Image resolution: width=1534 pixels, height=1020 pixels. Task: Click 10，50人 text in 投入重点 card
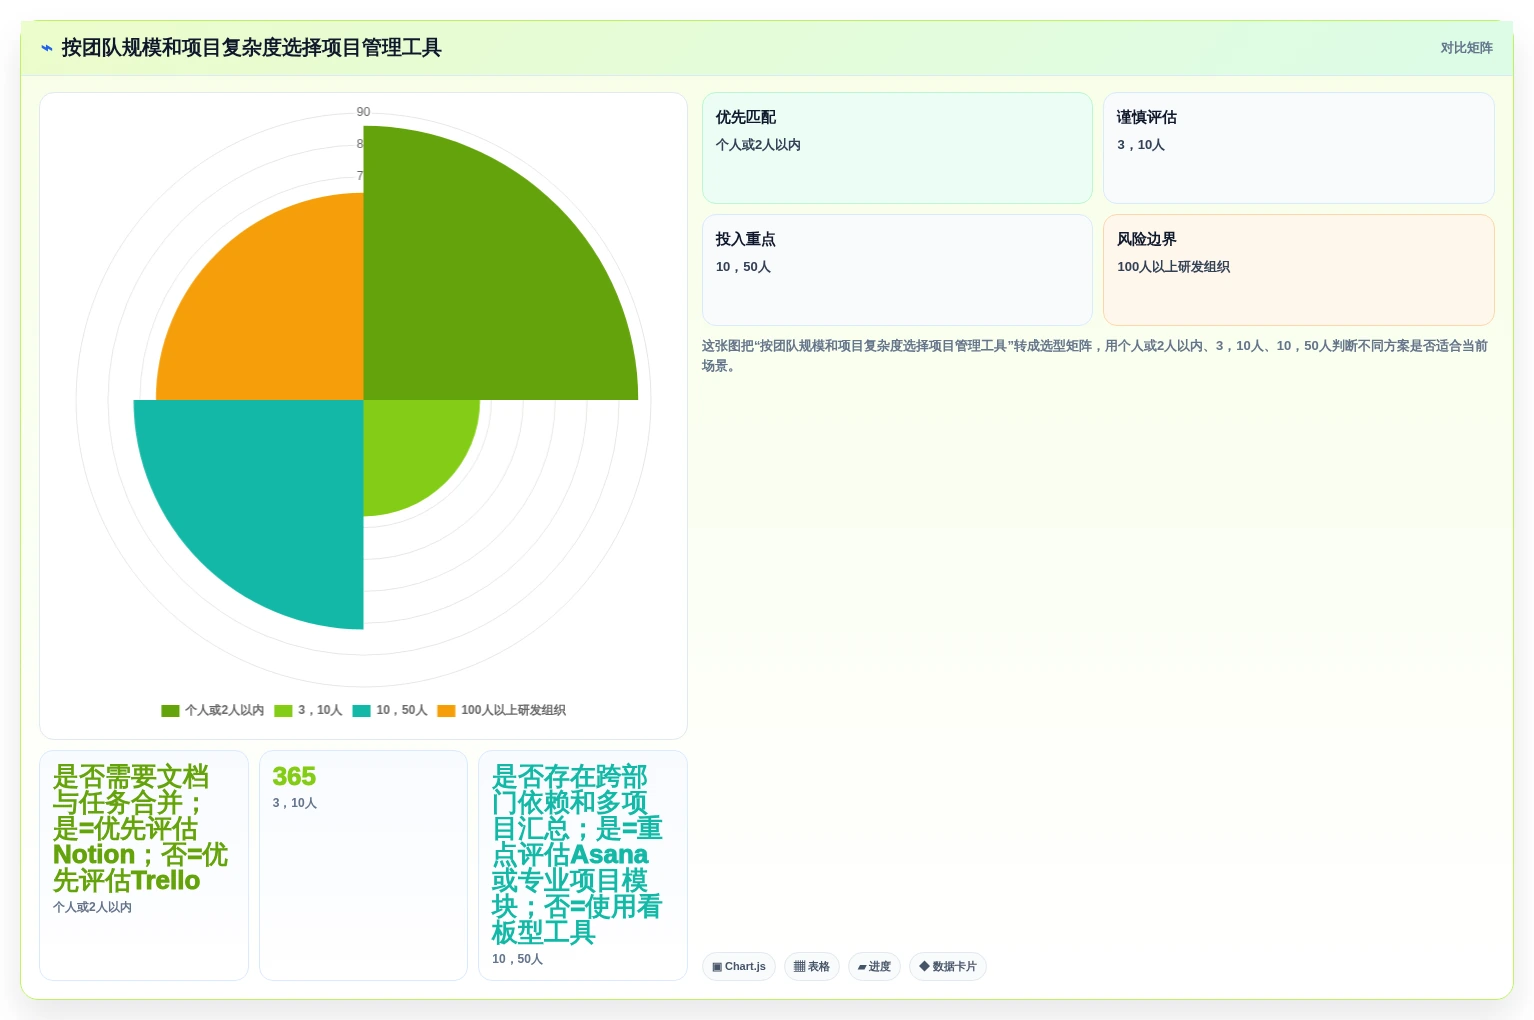coord(743,267)
